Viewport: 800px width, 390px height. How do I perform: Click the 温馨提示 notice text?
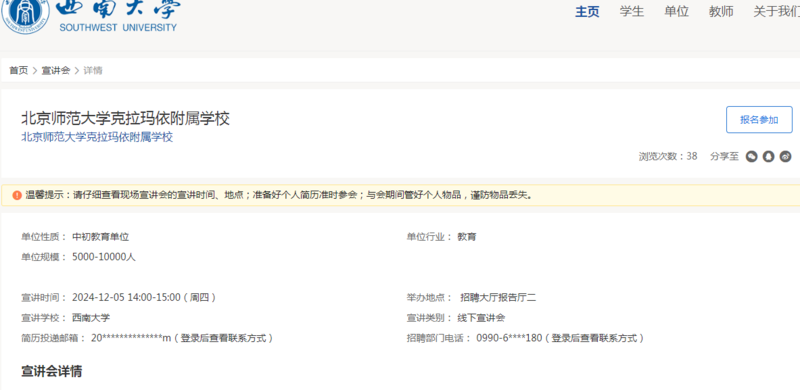(279, 196)
